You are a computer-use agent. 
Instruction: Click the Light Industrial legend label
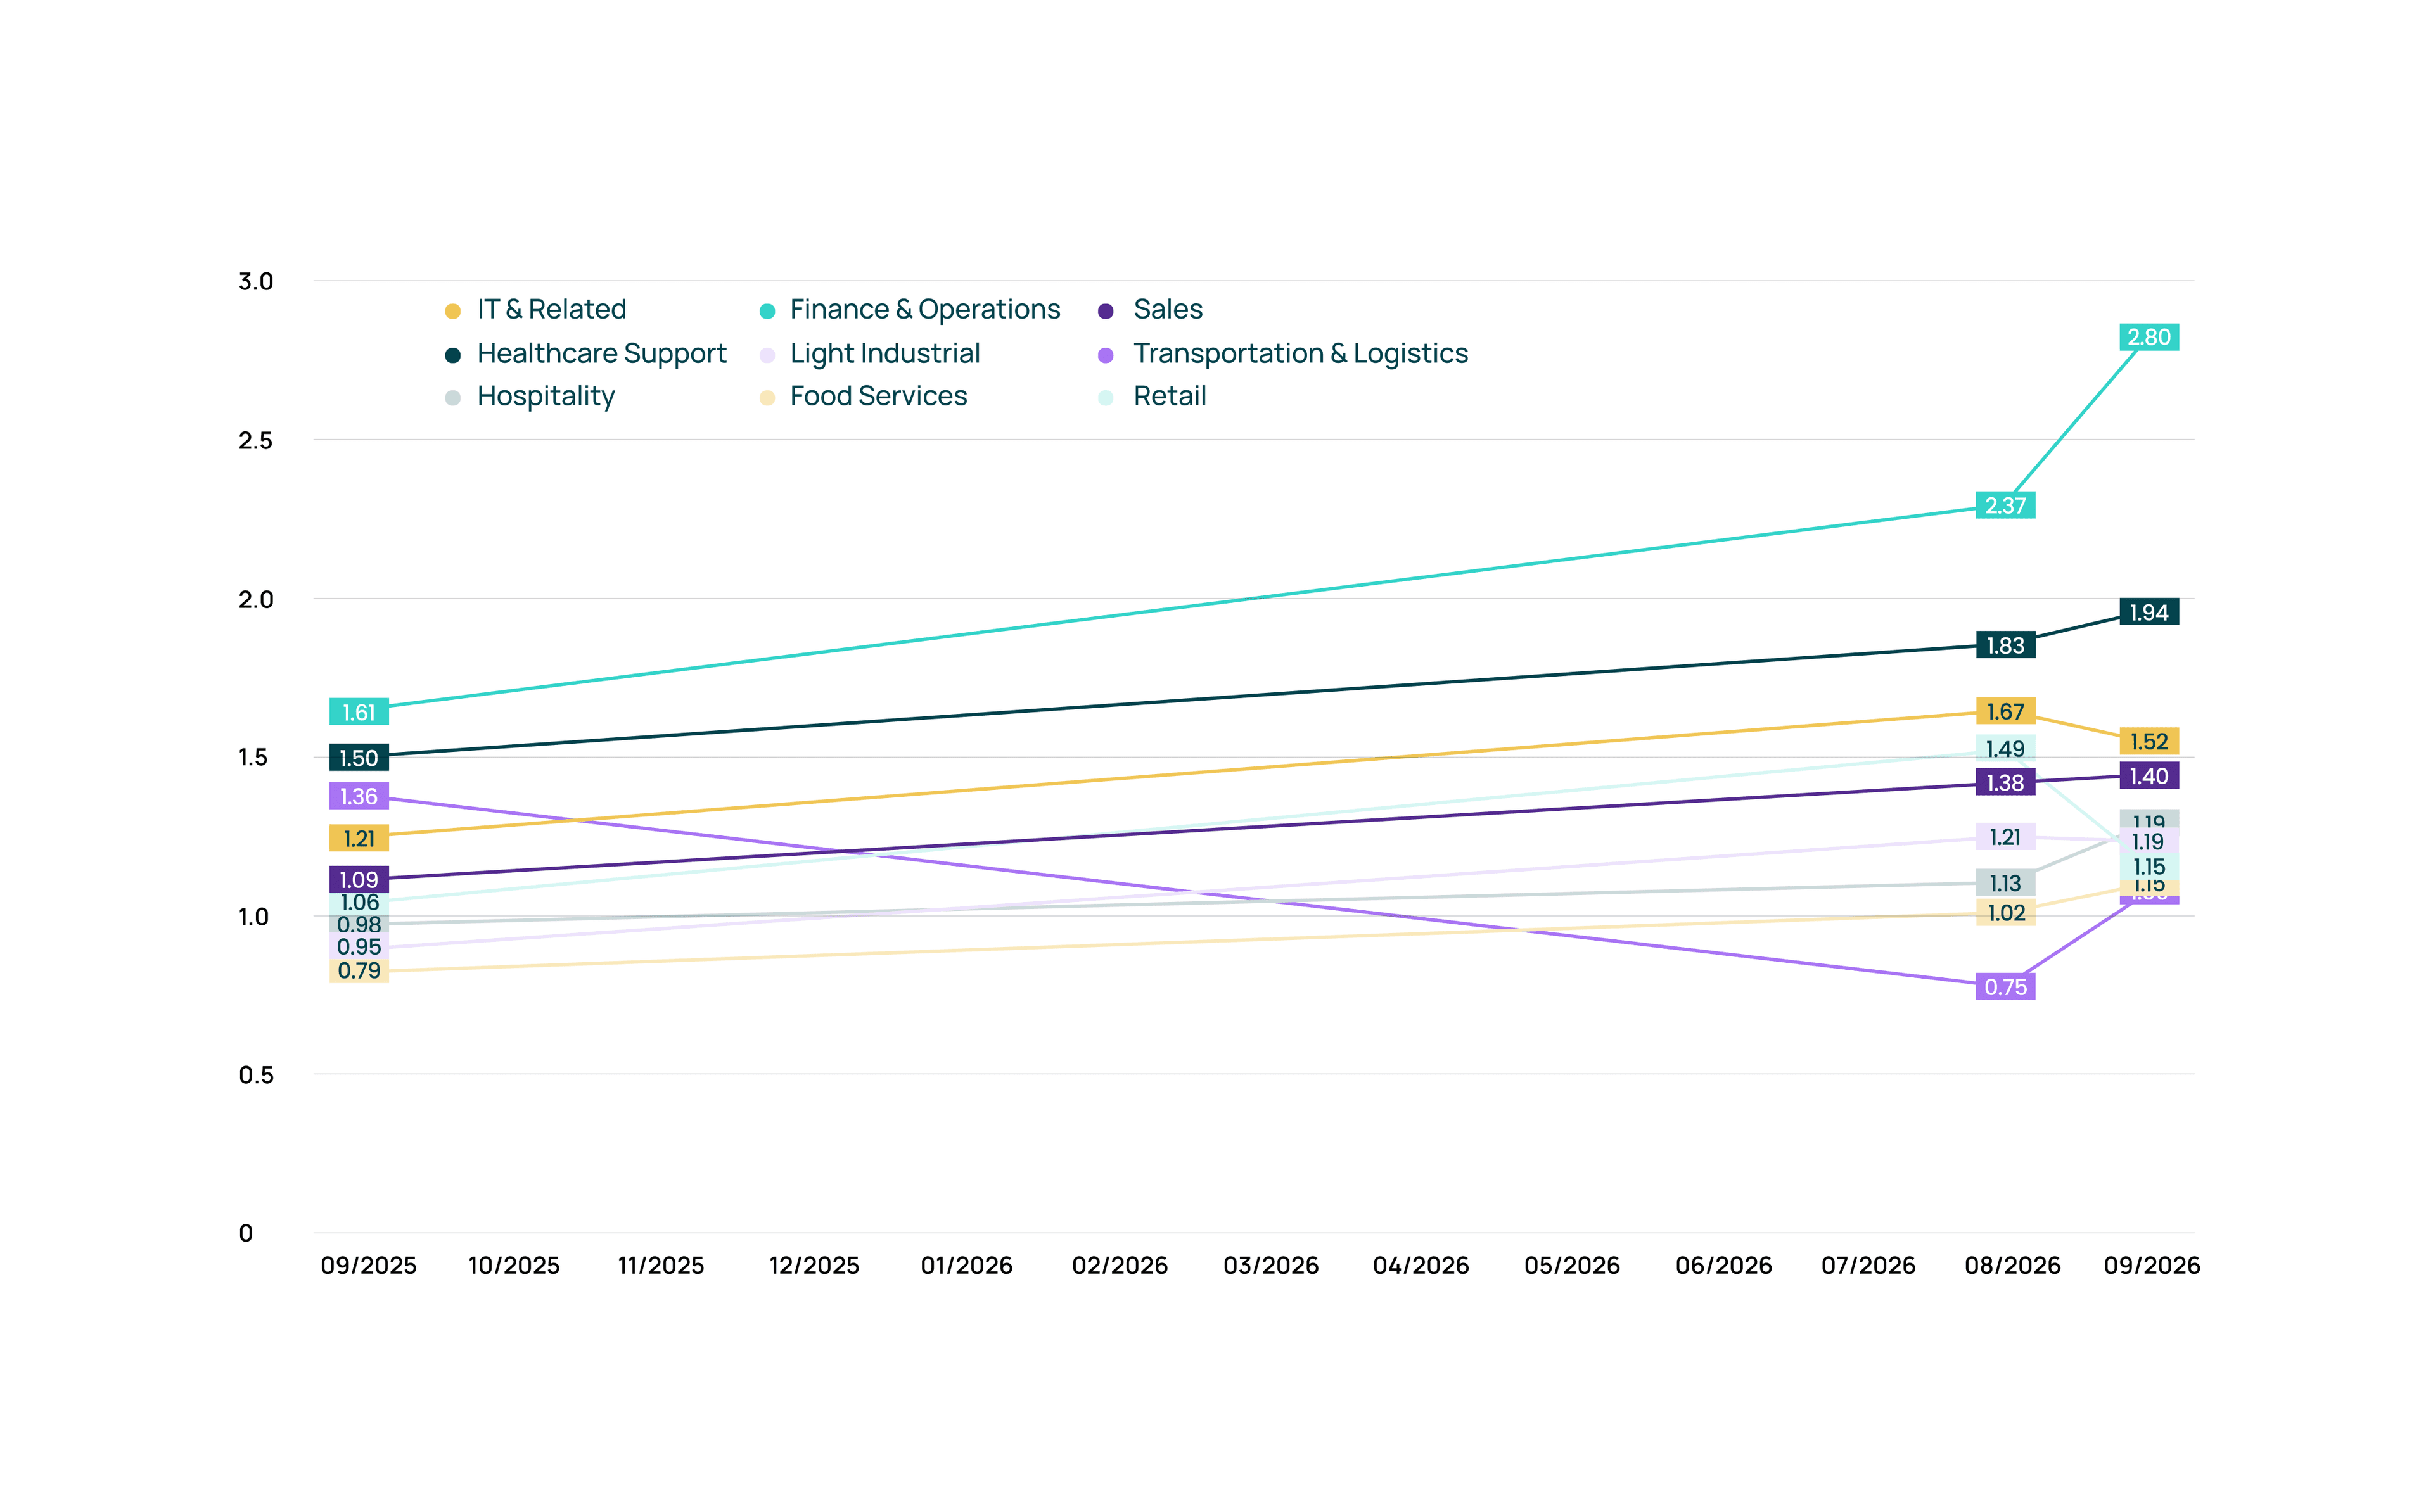(x=884, y=354)
